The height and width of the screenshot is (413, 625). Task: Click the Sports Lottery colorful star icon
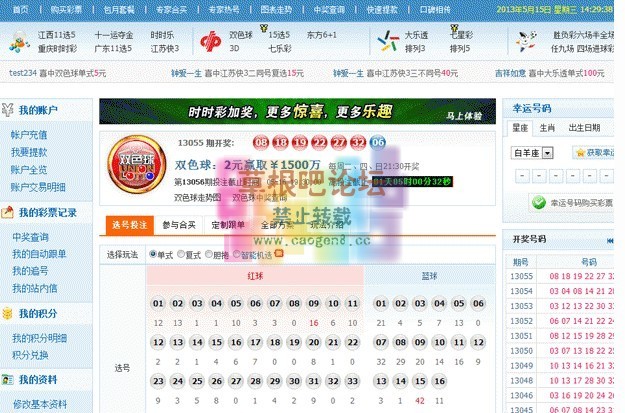tap(388, 41)
